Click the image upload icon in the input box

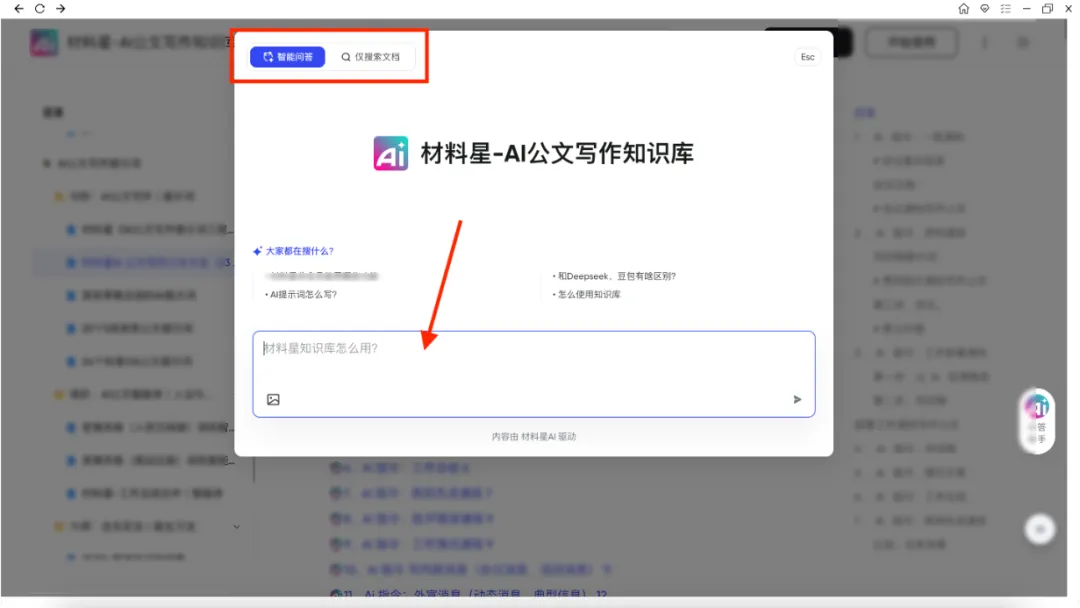tap(273, 399)
